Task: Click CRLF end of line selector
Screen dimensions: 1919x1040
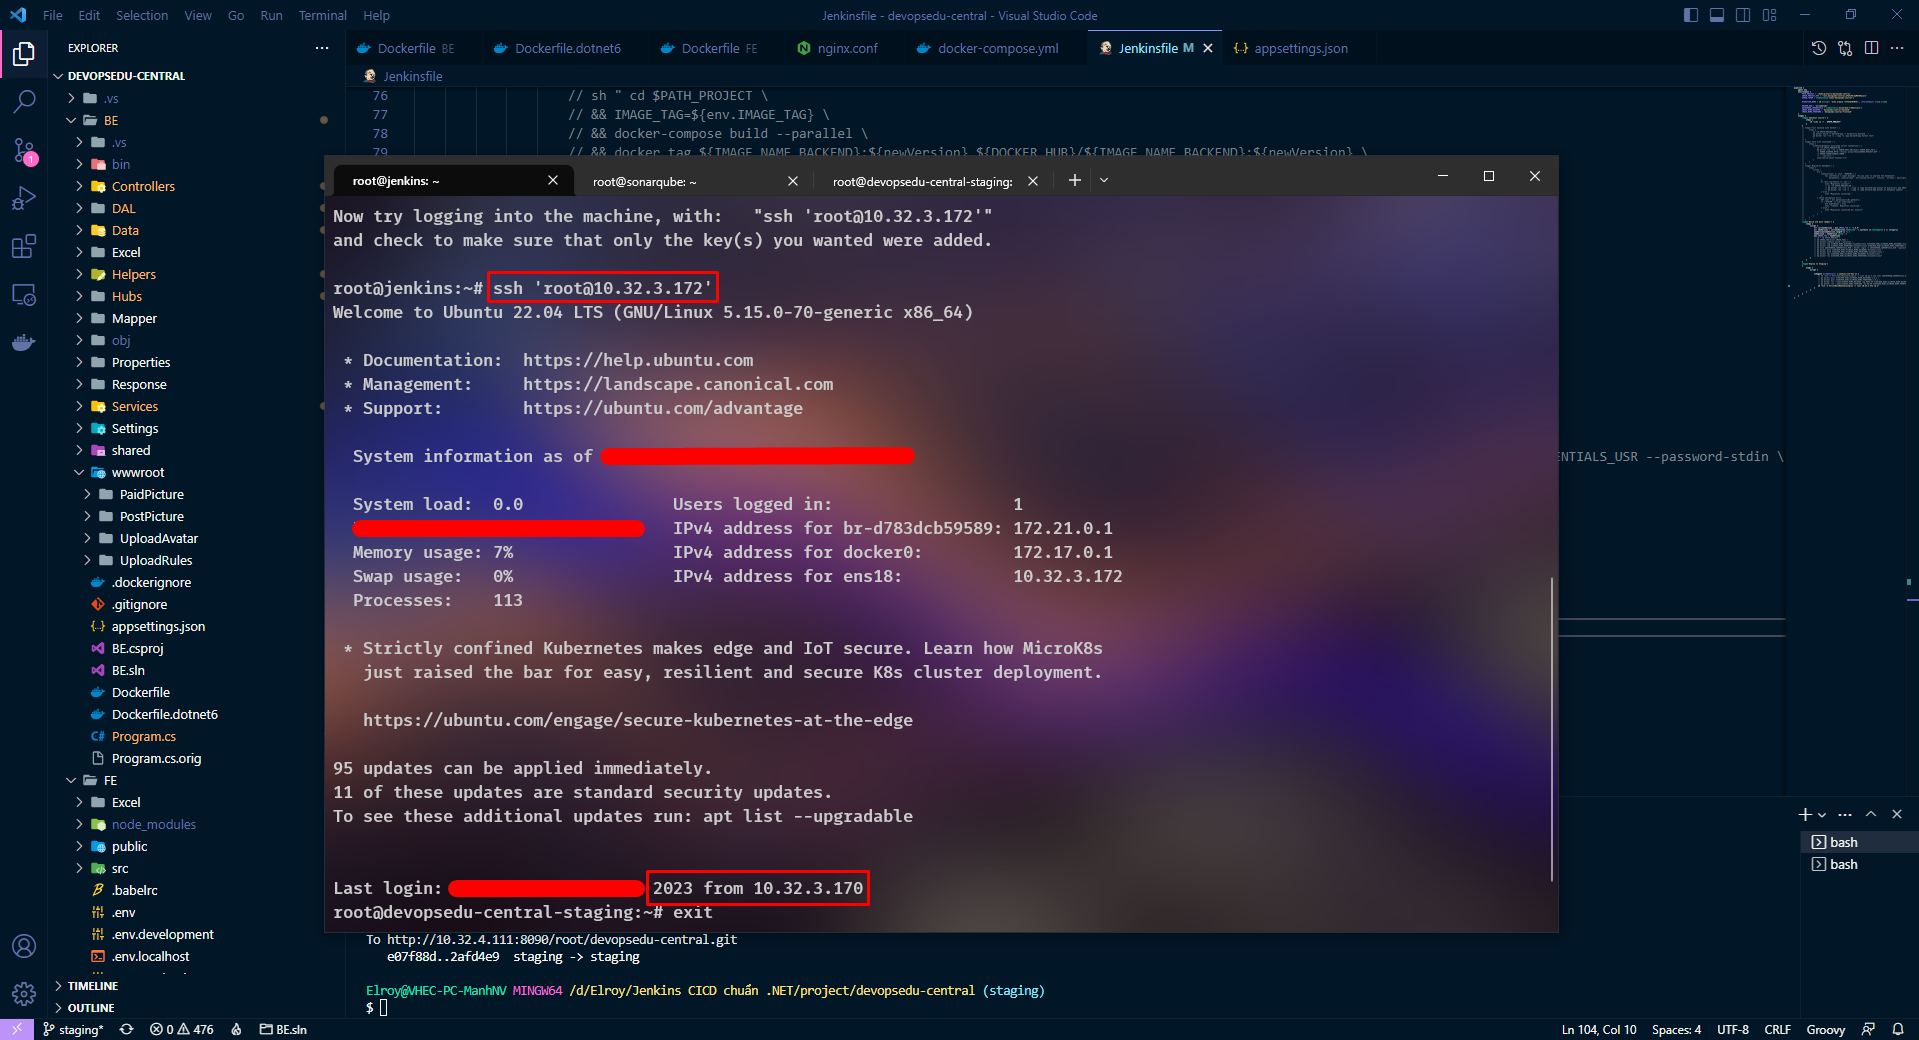Action: (1777, 1029)
